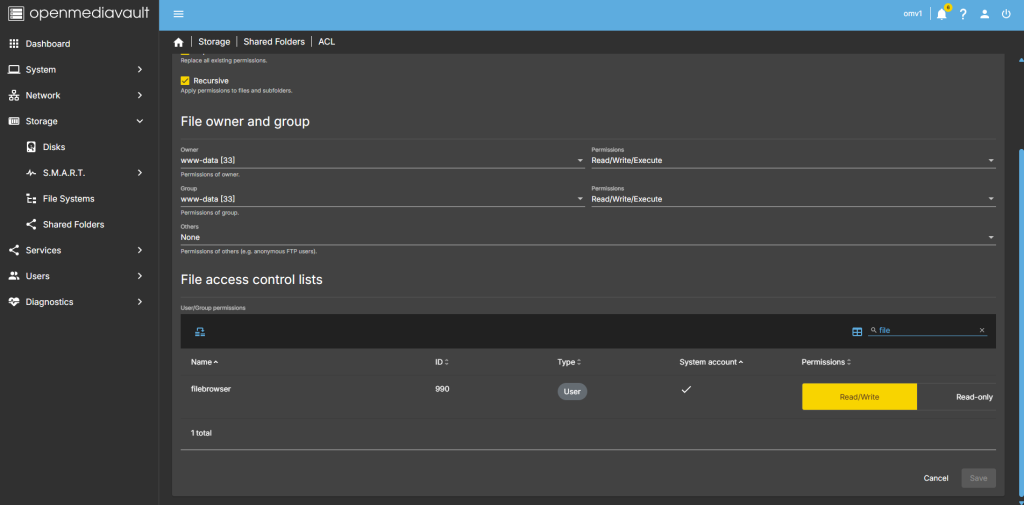
Task: Open the Owner dropdown showing www-data
Action: [x=382, y=160]
